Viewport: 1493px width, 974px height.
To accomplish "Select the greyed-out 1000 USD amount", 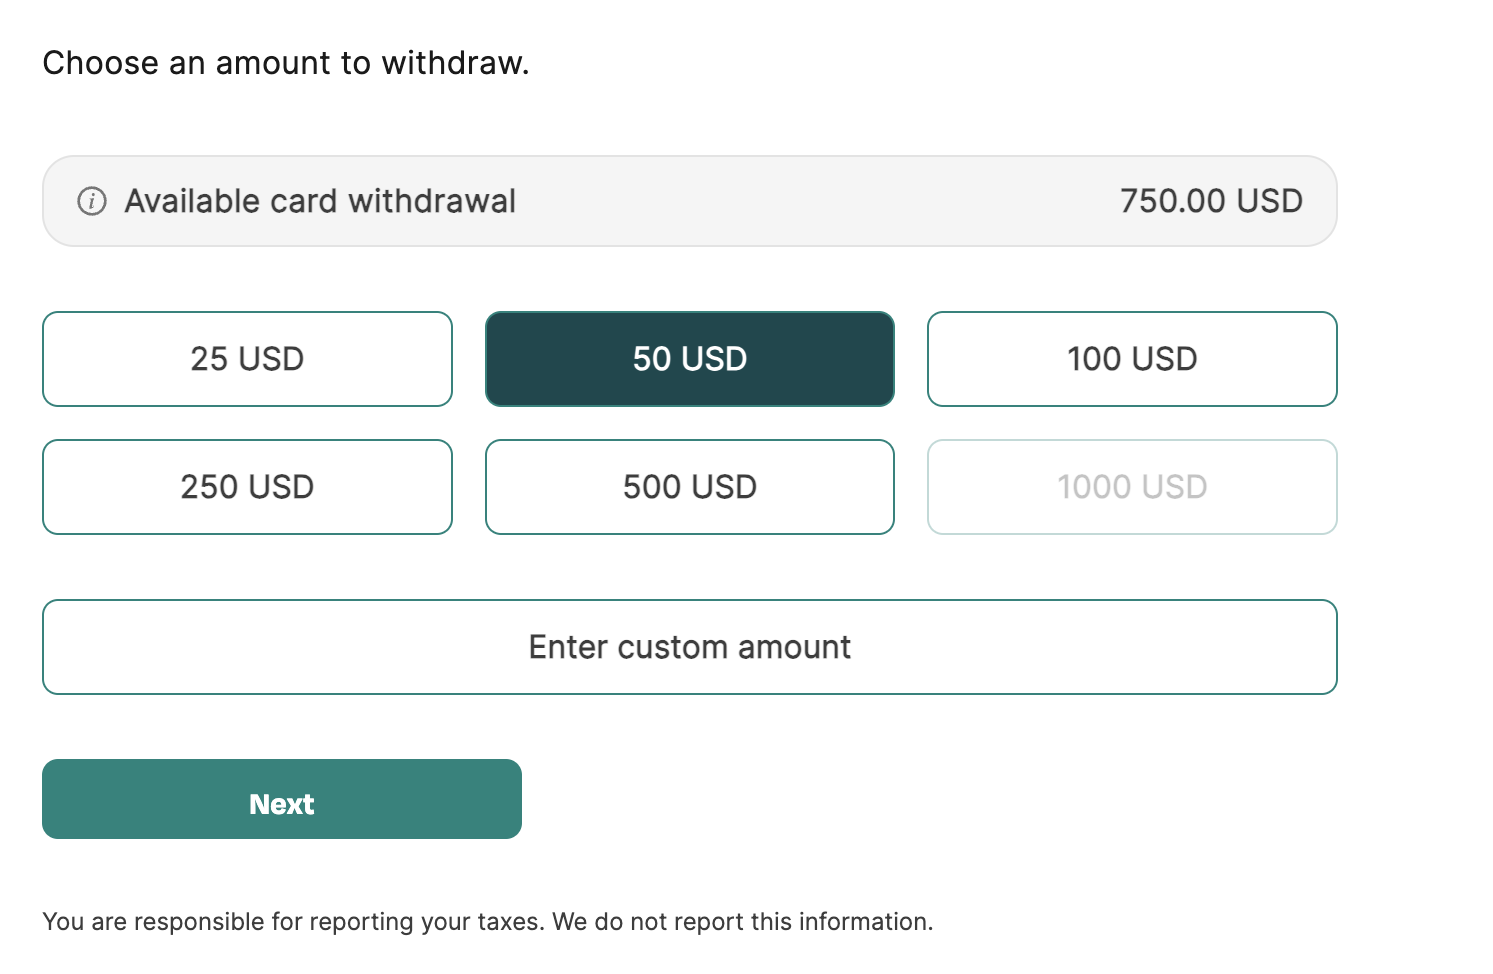I will (1131, 487).
